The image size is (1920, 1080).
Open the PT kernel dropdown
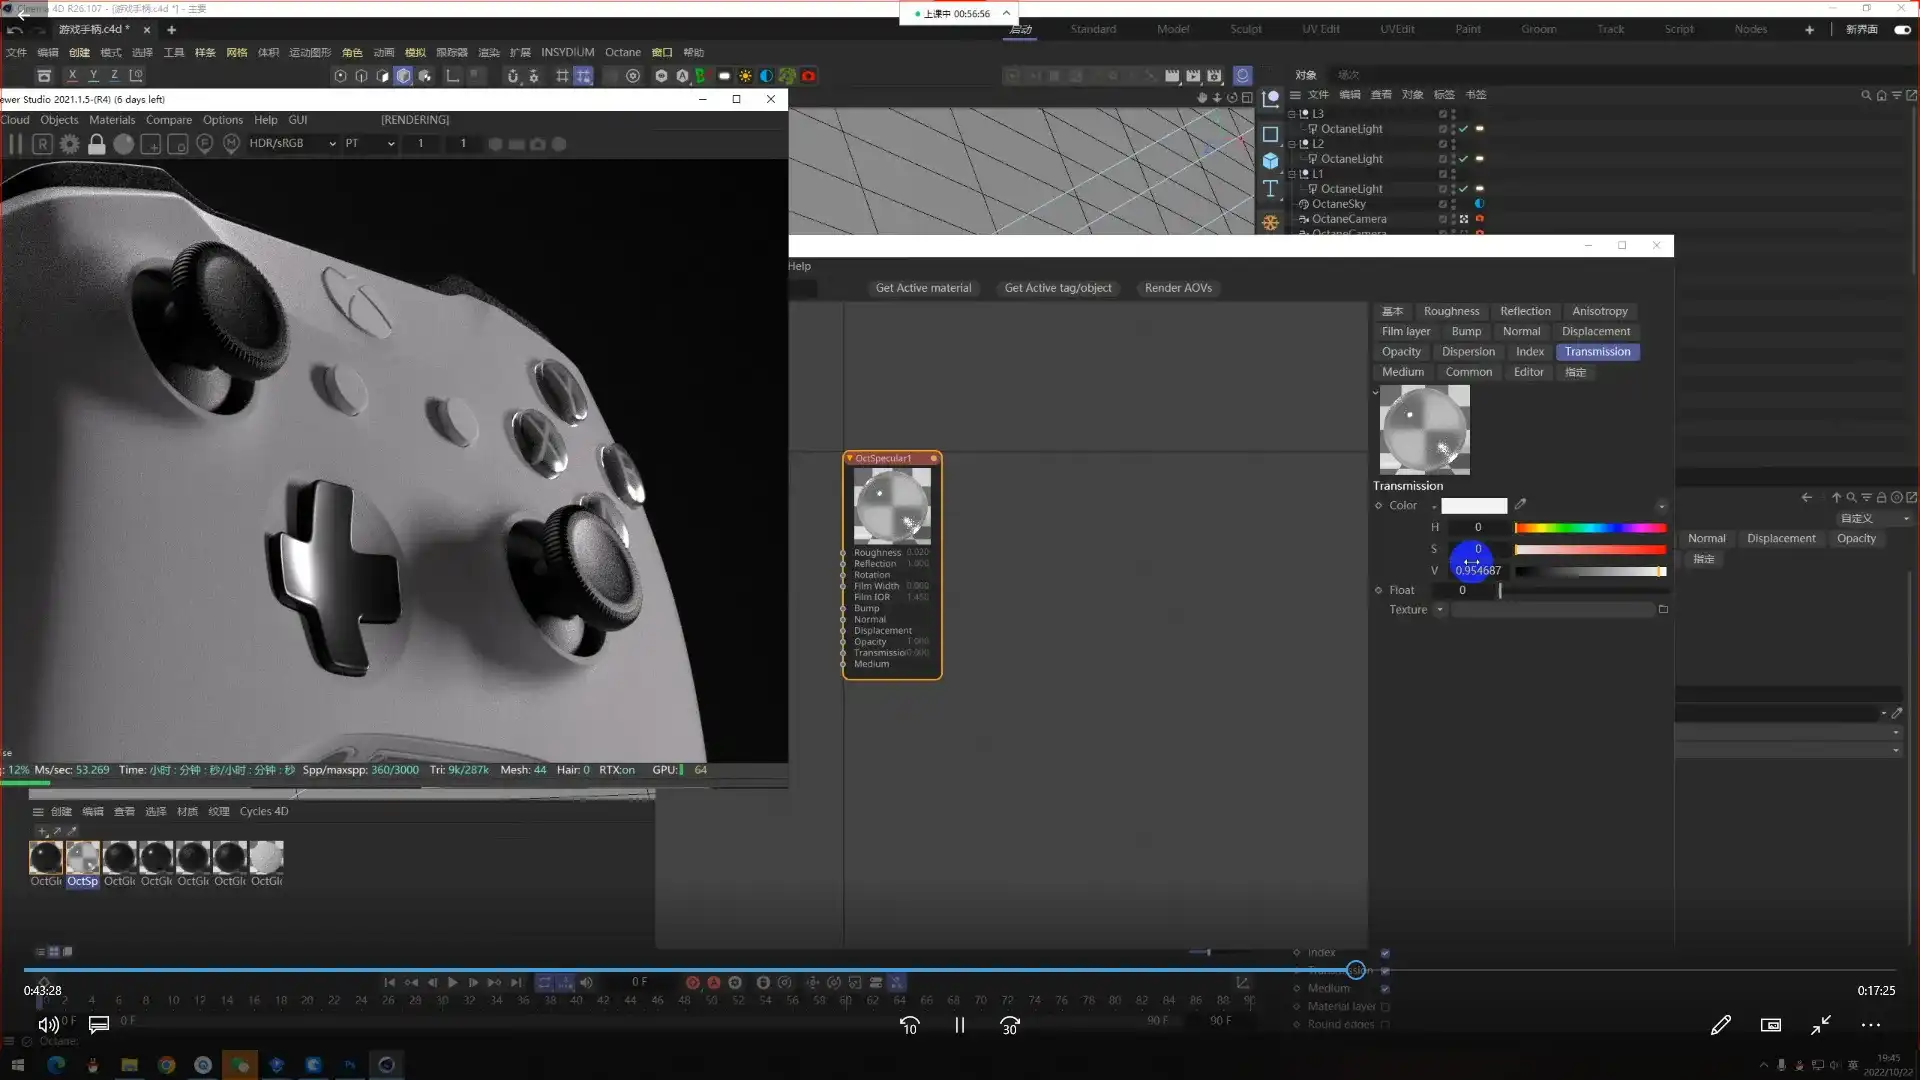pos(369,144)
